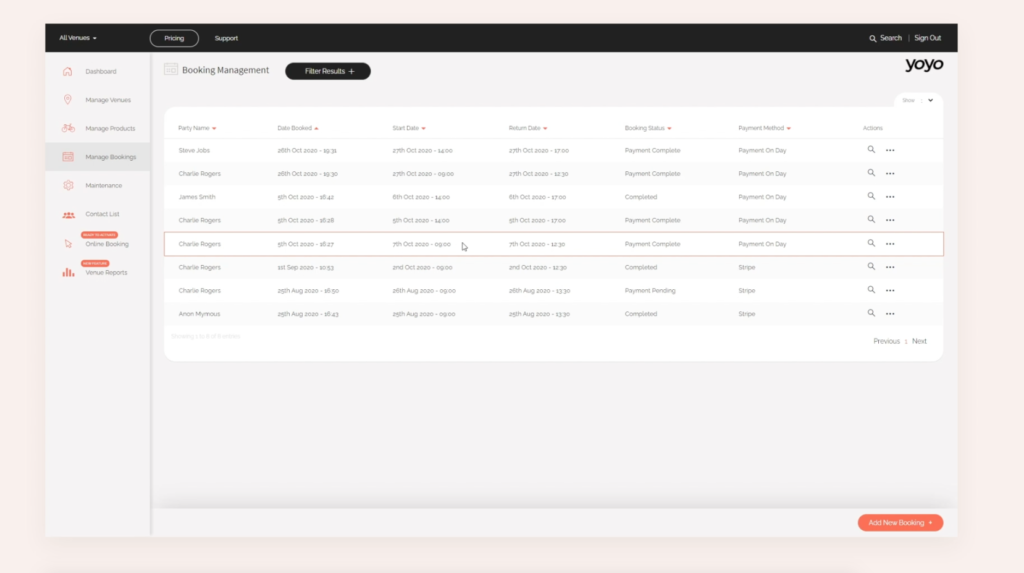
Task: Click the search icon in top bar
Action: pos(874,38)
